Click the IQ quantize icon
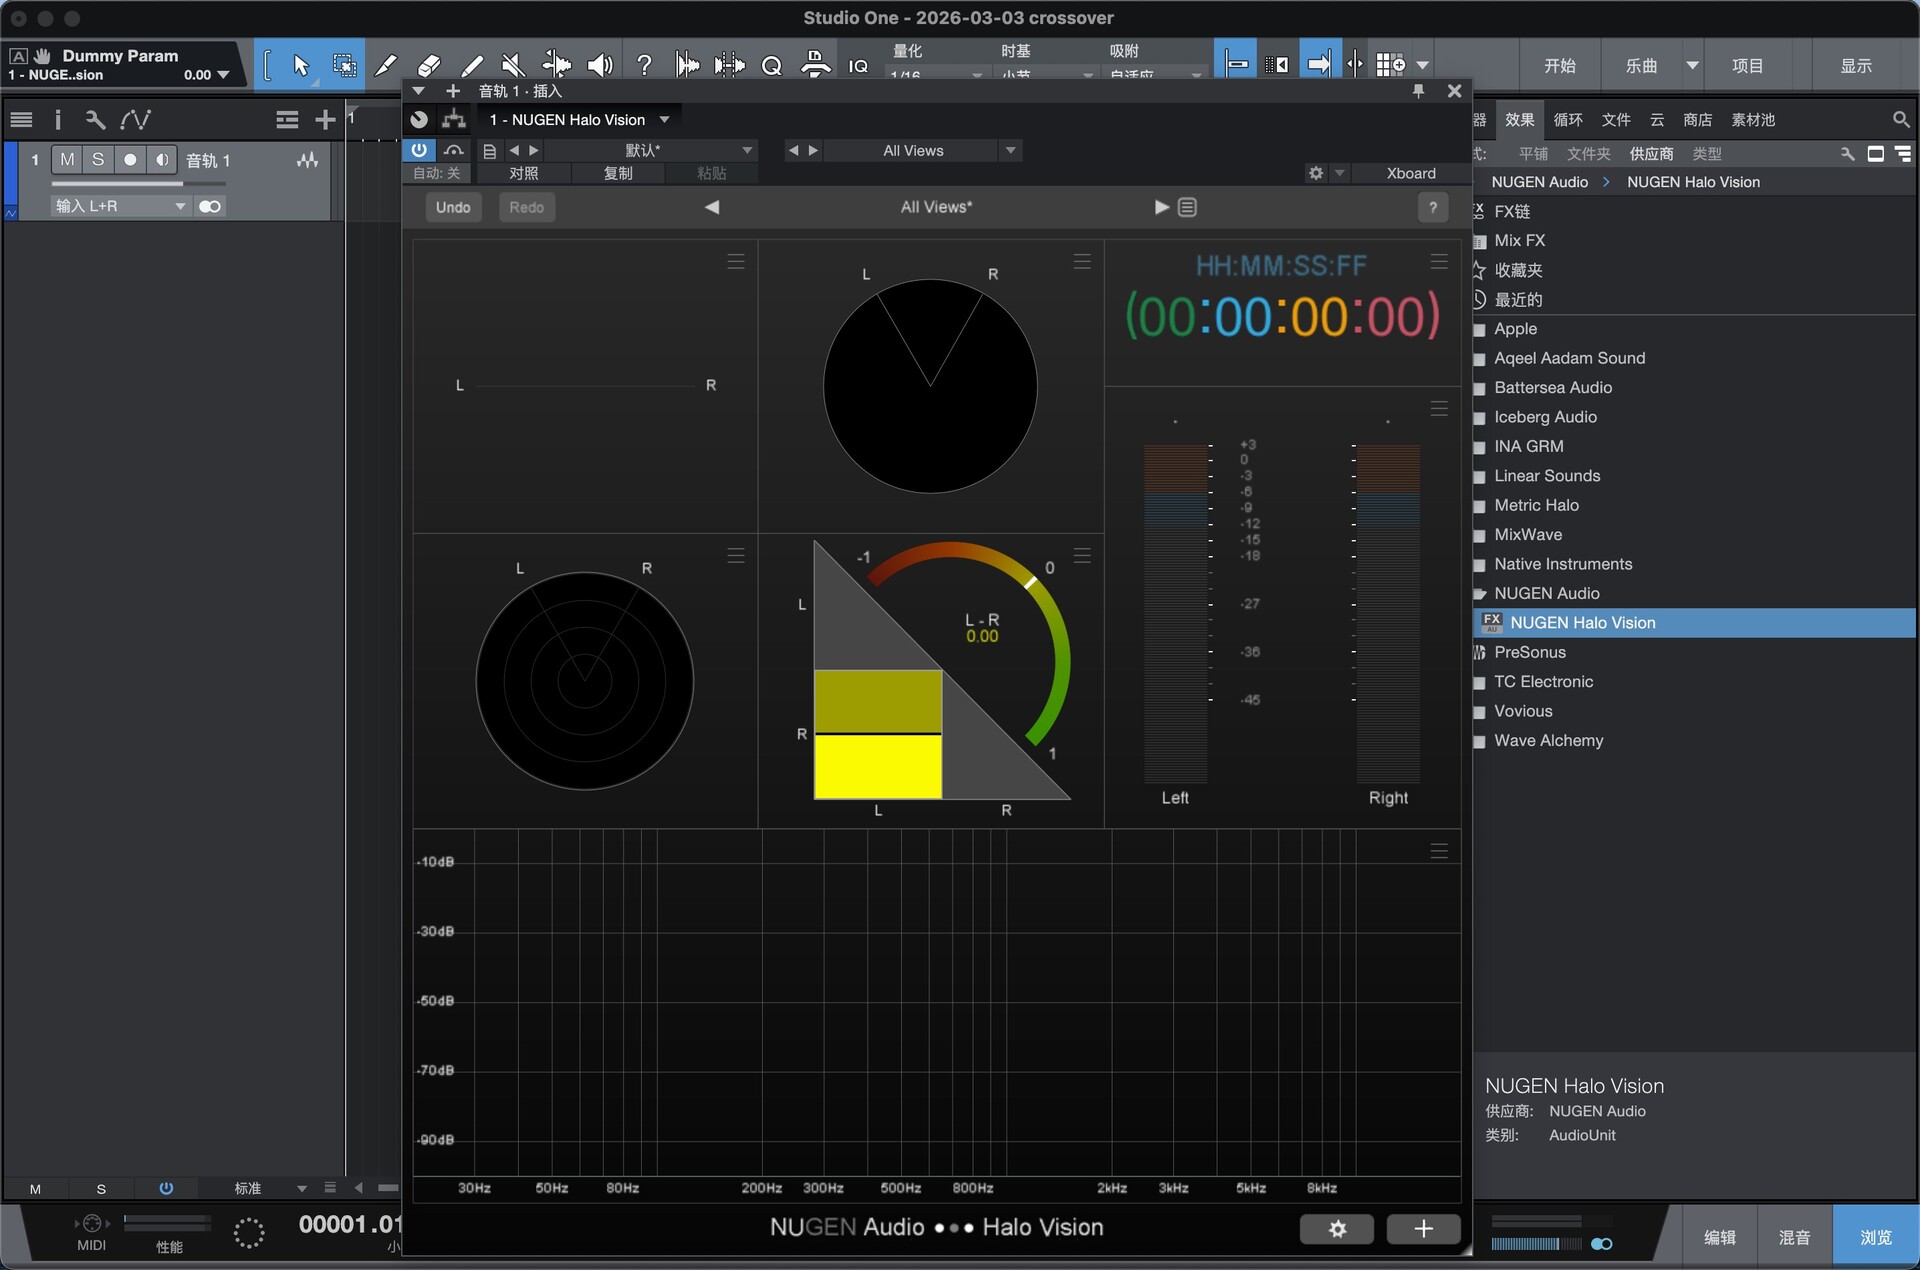This screenshot has width=1920, height=1270. pos(858,66)
